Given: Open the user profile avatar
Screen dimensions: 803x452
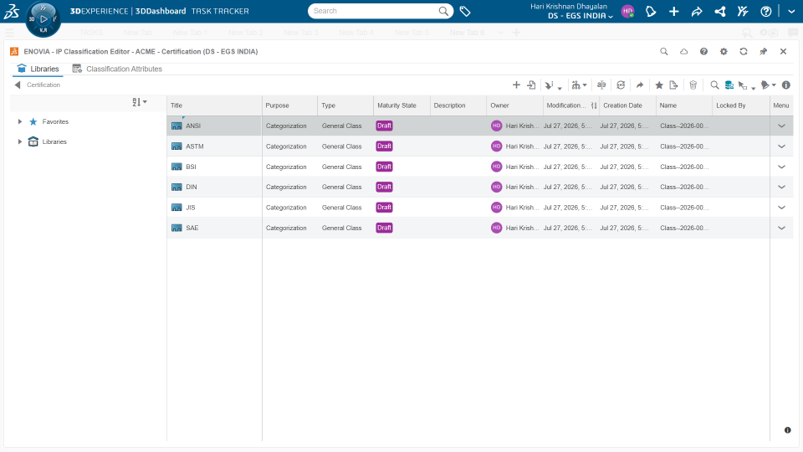Looking at the screenshot, I should tap(628, 11).
